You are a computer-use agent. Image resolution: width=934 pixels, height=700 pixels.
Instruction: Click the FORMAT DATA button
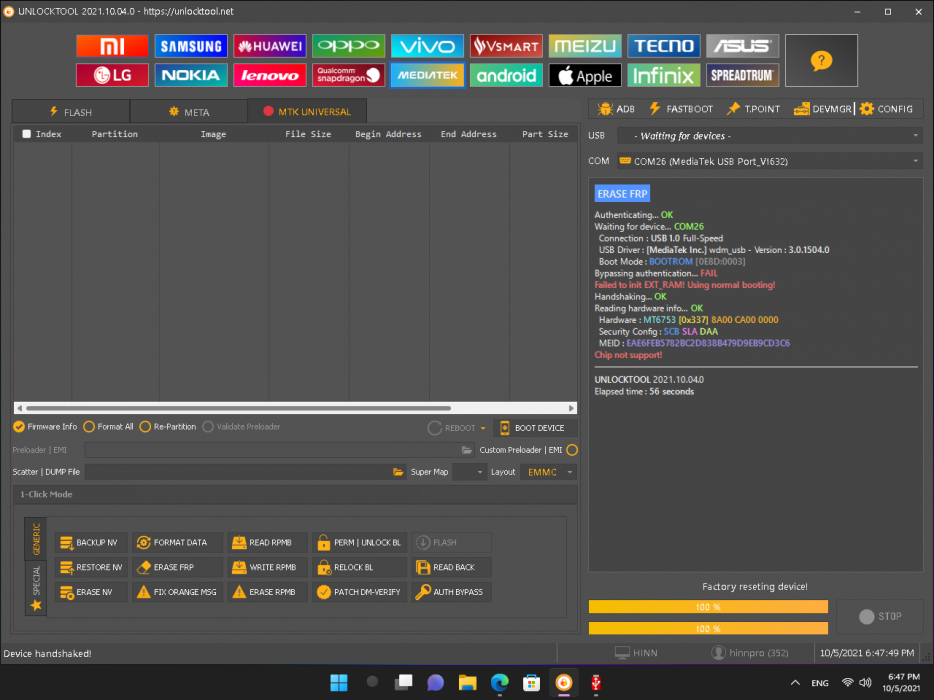click(x=178, y=542)
